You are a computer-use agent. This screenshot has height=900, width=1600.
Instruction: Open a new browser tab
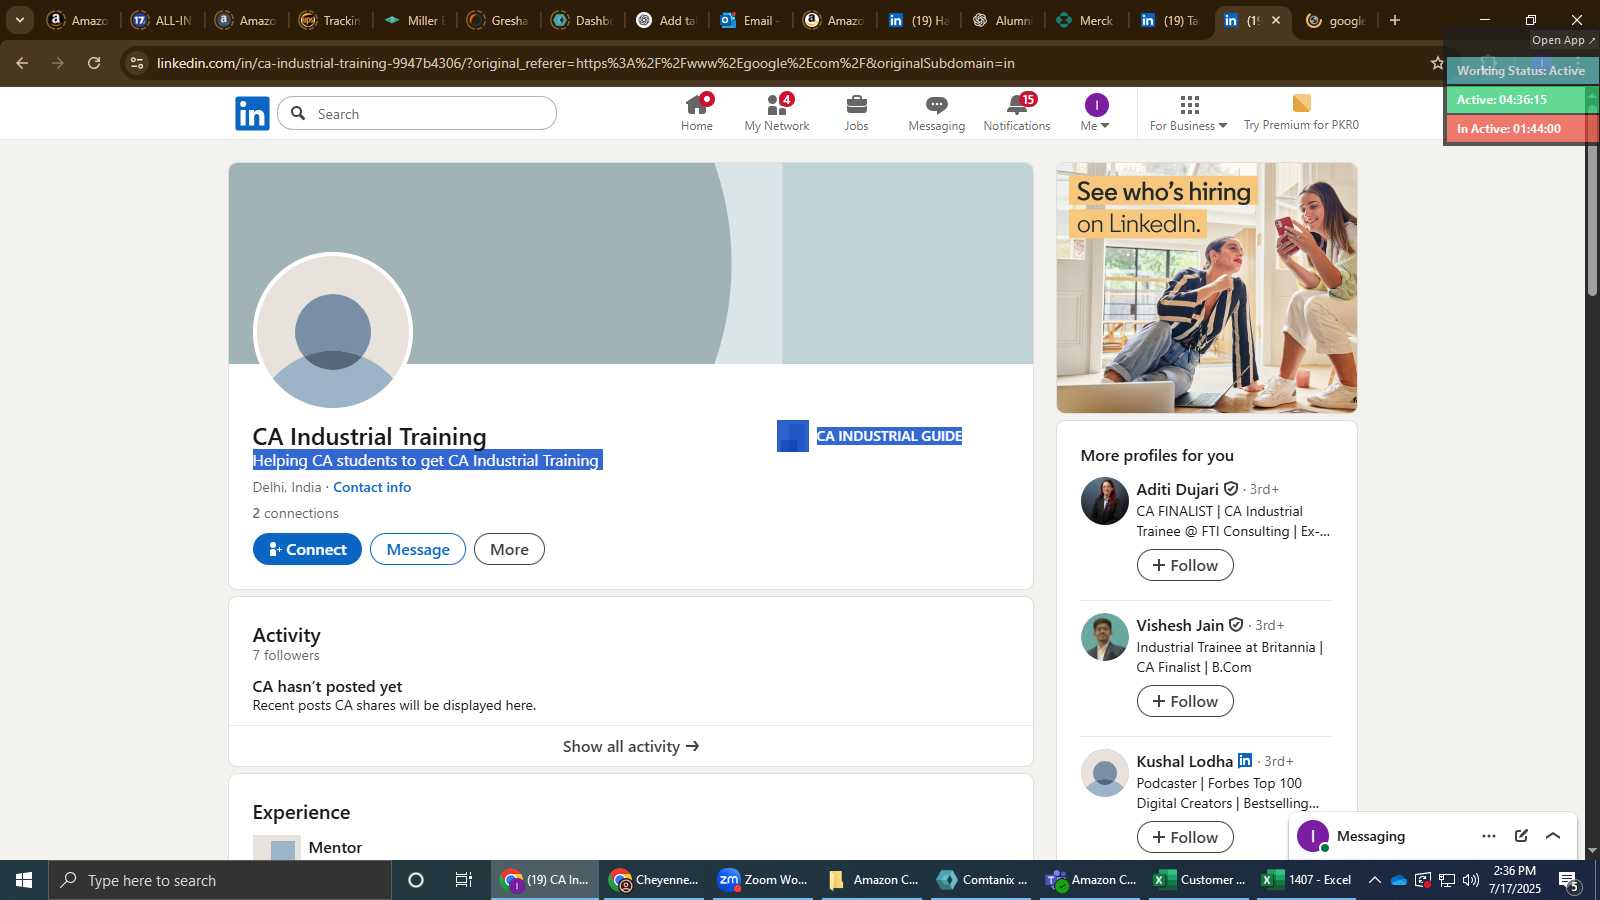click(1395, 20)
